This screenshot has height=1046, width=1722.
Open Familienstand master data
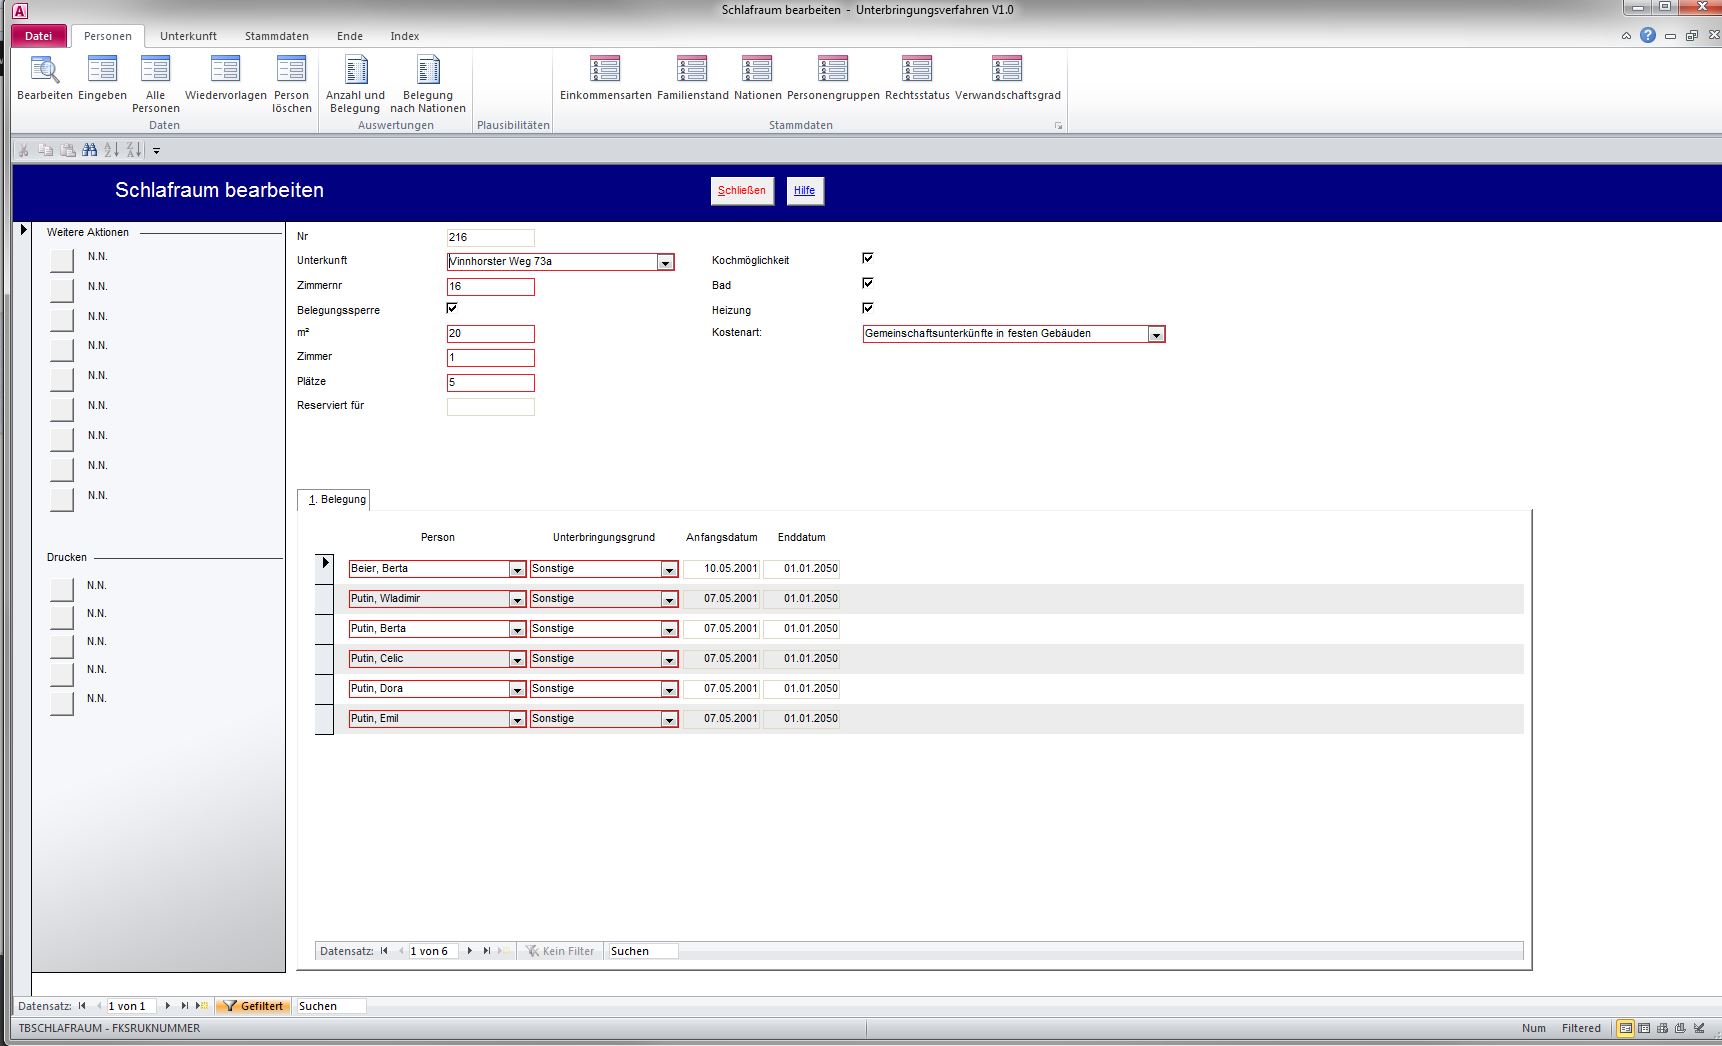click(692, 78)
